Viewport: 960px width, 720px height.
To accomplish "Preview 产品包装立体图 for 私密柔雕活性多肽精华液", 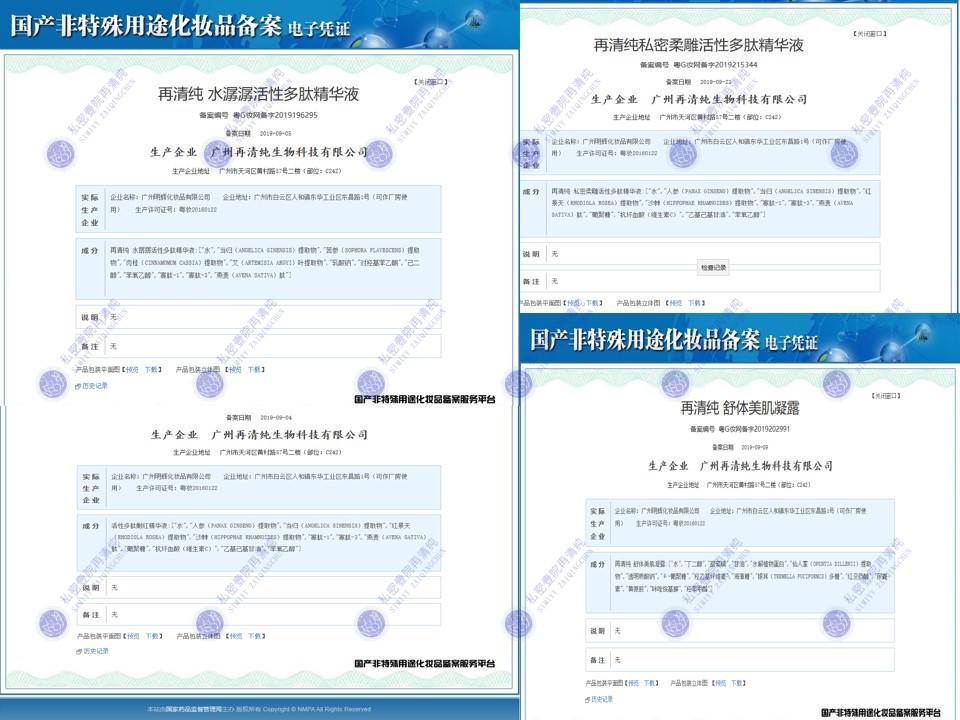I will (x=676, y=303).
